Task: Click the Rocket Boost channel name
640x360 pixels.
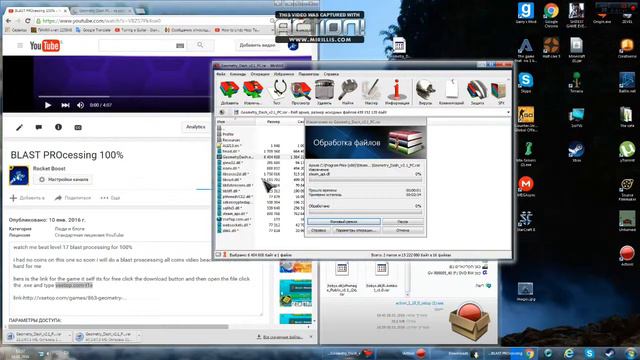Action: coord(49,168)
